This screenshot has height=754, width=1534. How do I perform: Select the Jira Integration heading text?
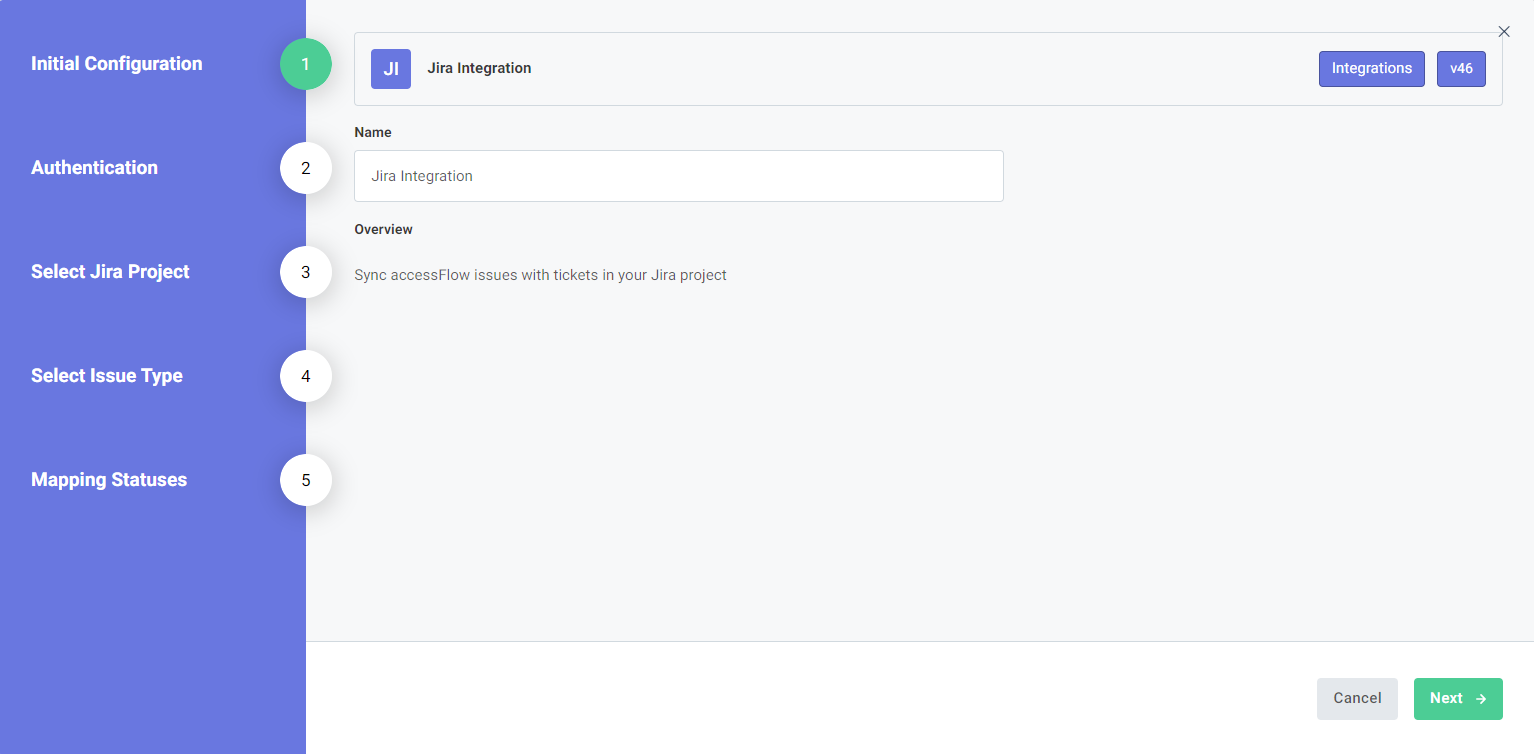(x=479, y=68)
